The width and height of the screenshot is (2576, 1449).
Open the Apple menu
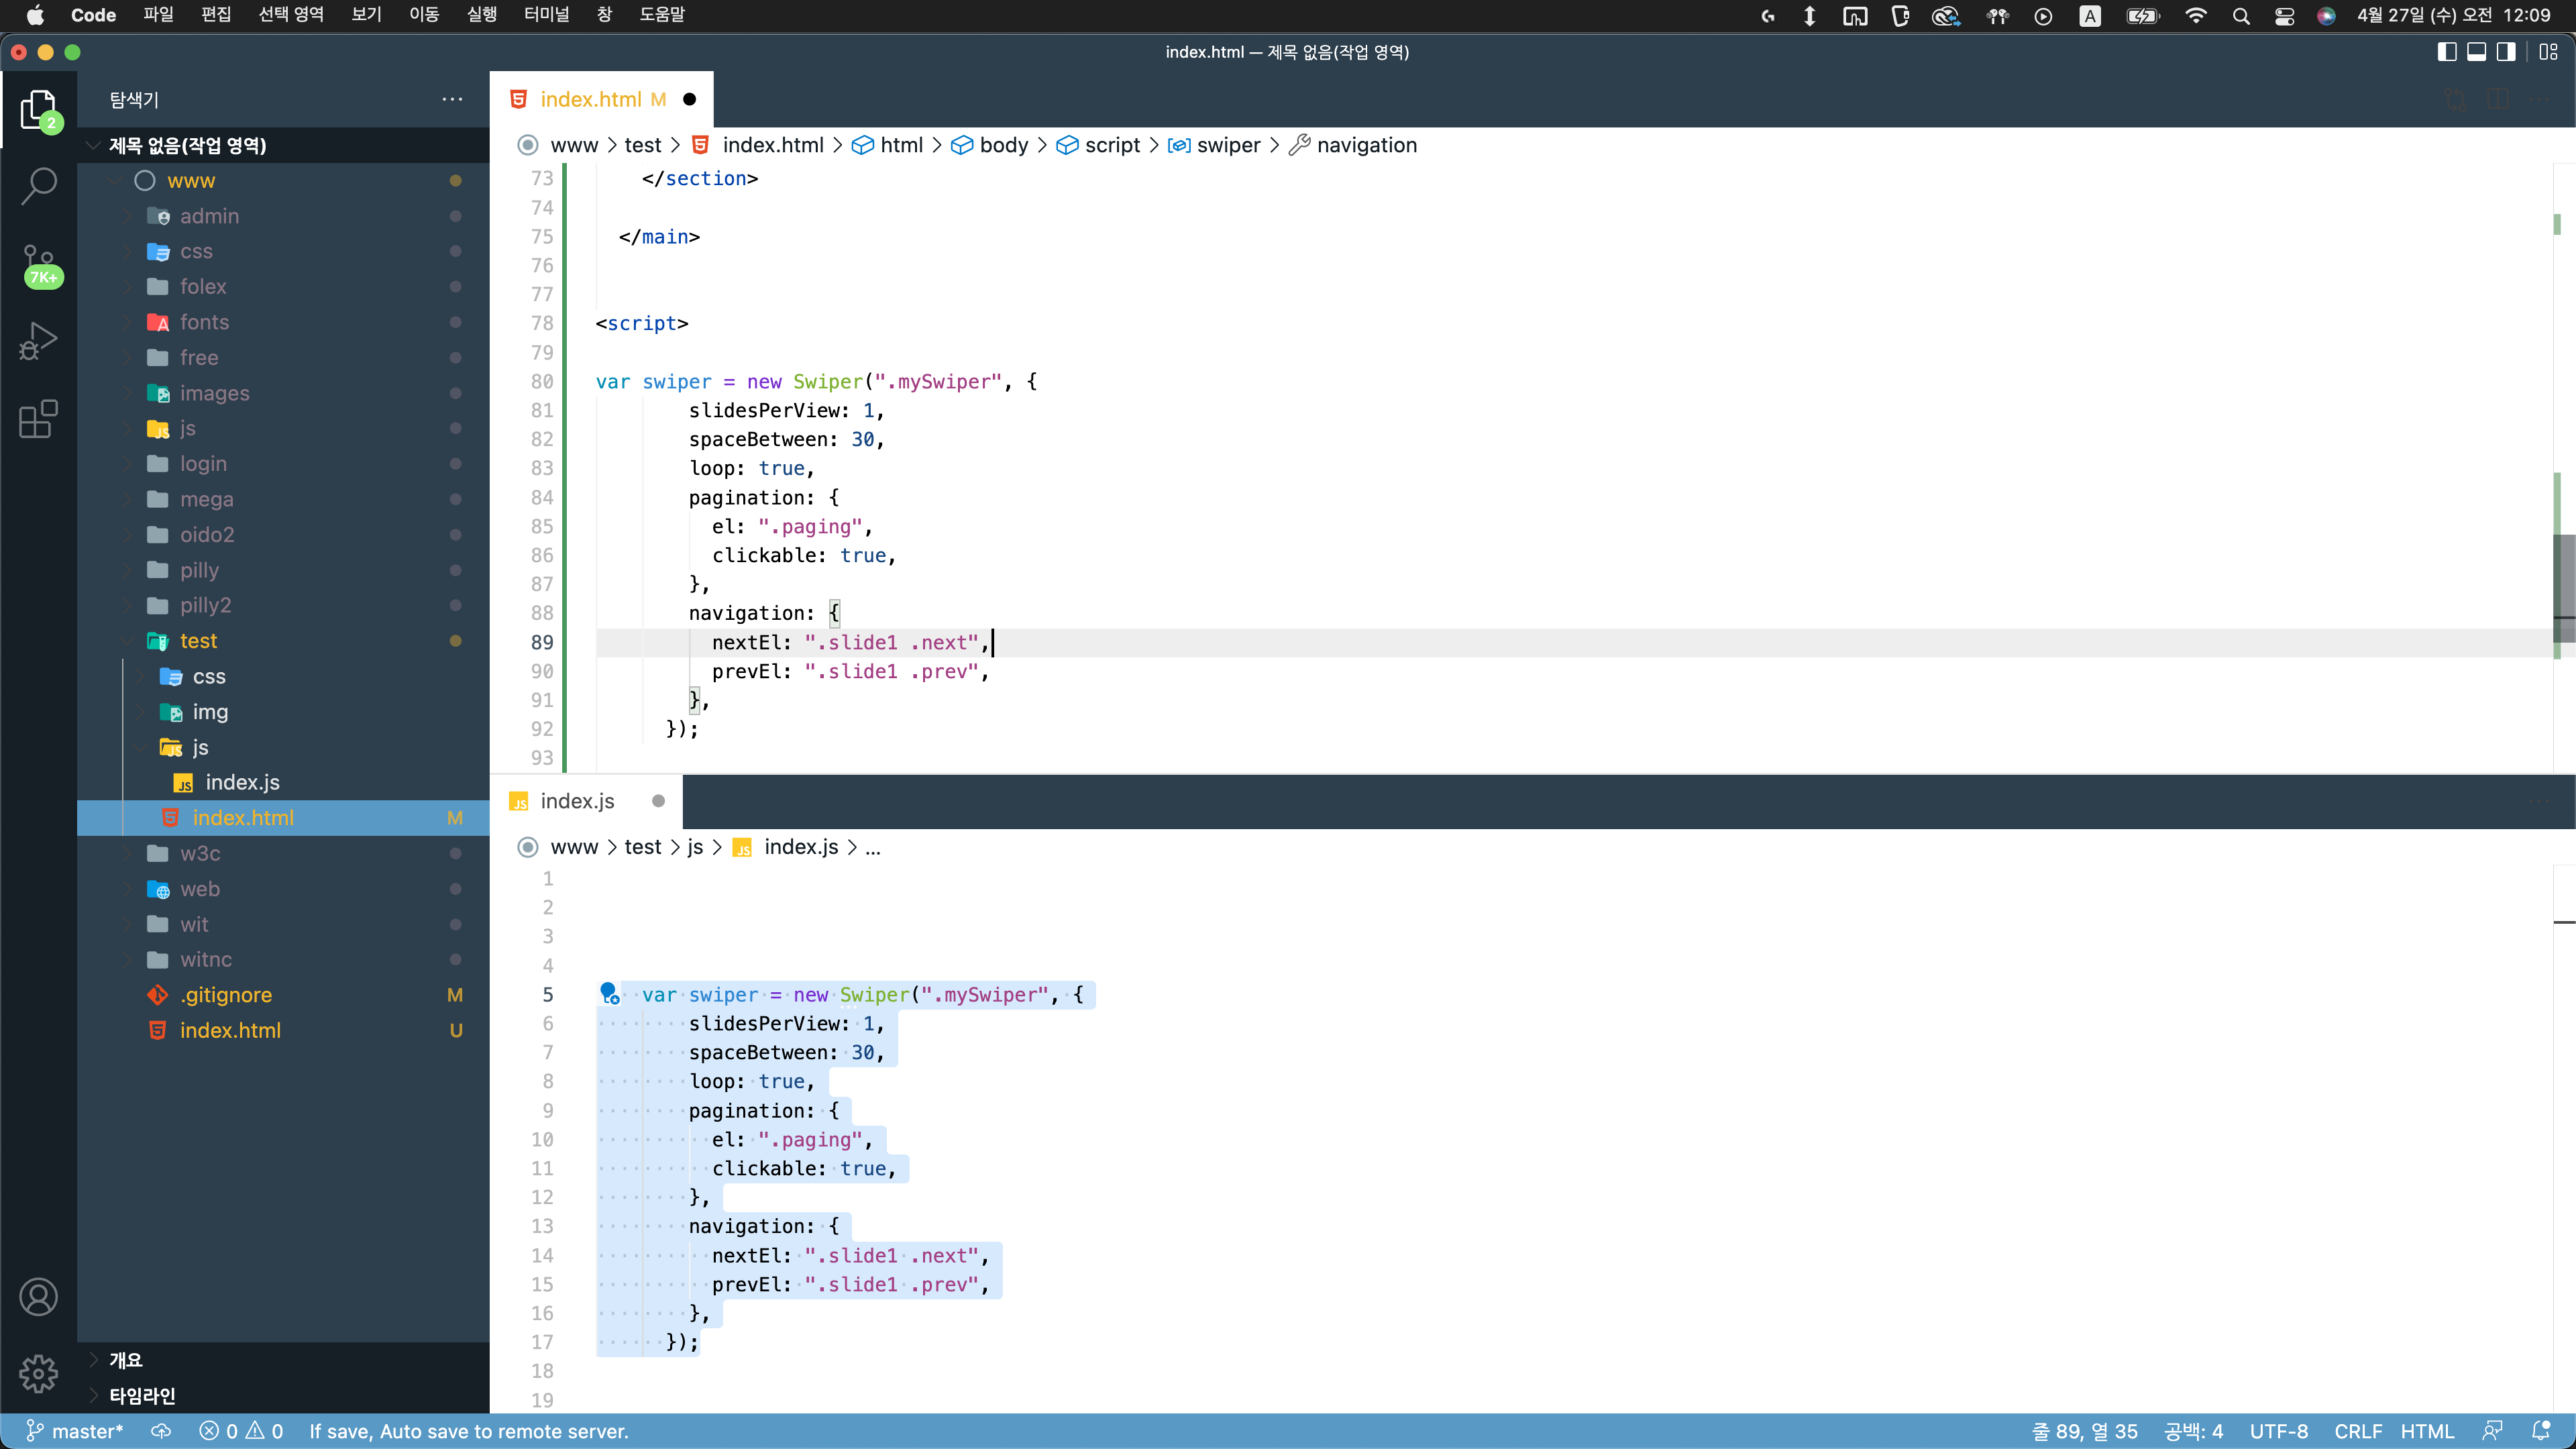[35, 15]
